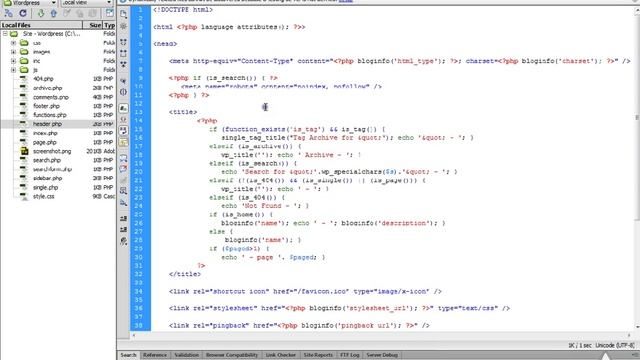
Task: Select 404.php in file list
Action: 43,79
